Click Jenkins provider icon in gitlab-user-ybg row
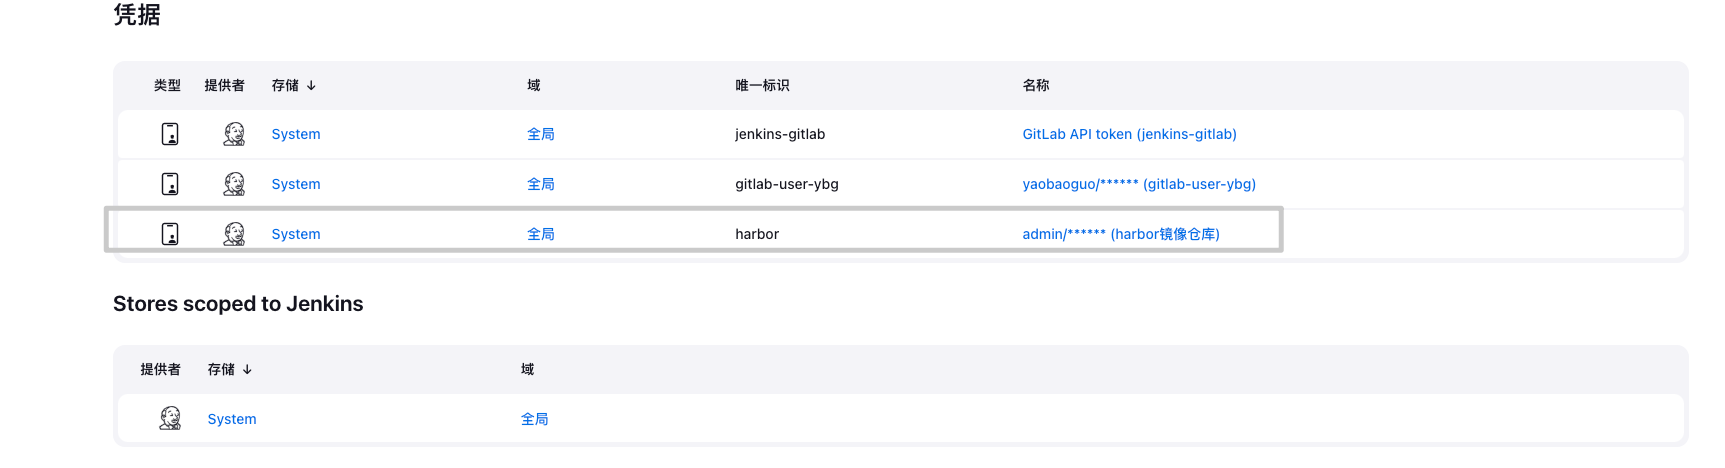1725x468 pixels. (x=234, y=184)
